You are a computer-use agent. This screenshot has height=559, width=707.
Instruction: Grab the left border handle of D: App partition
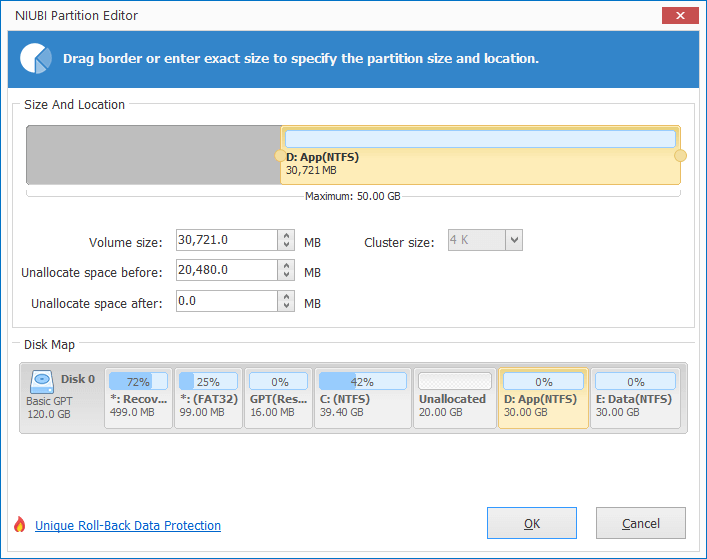point(280,156)
